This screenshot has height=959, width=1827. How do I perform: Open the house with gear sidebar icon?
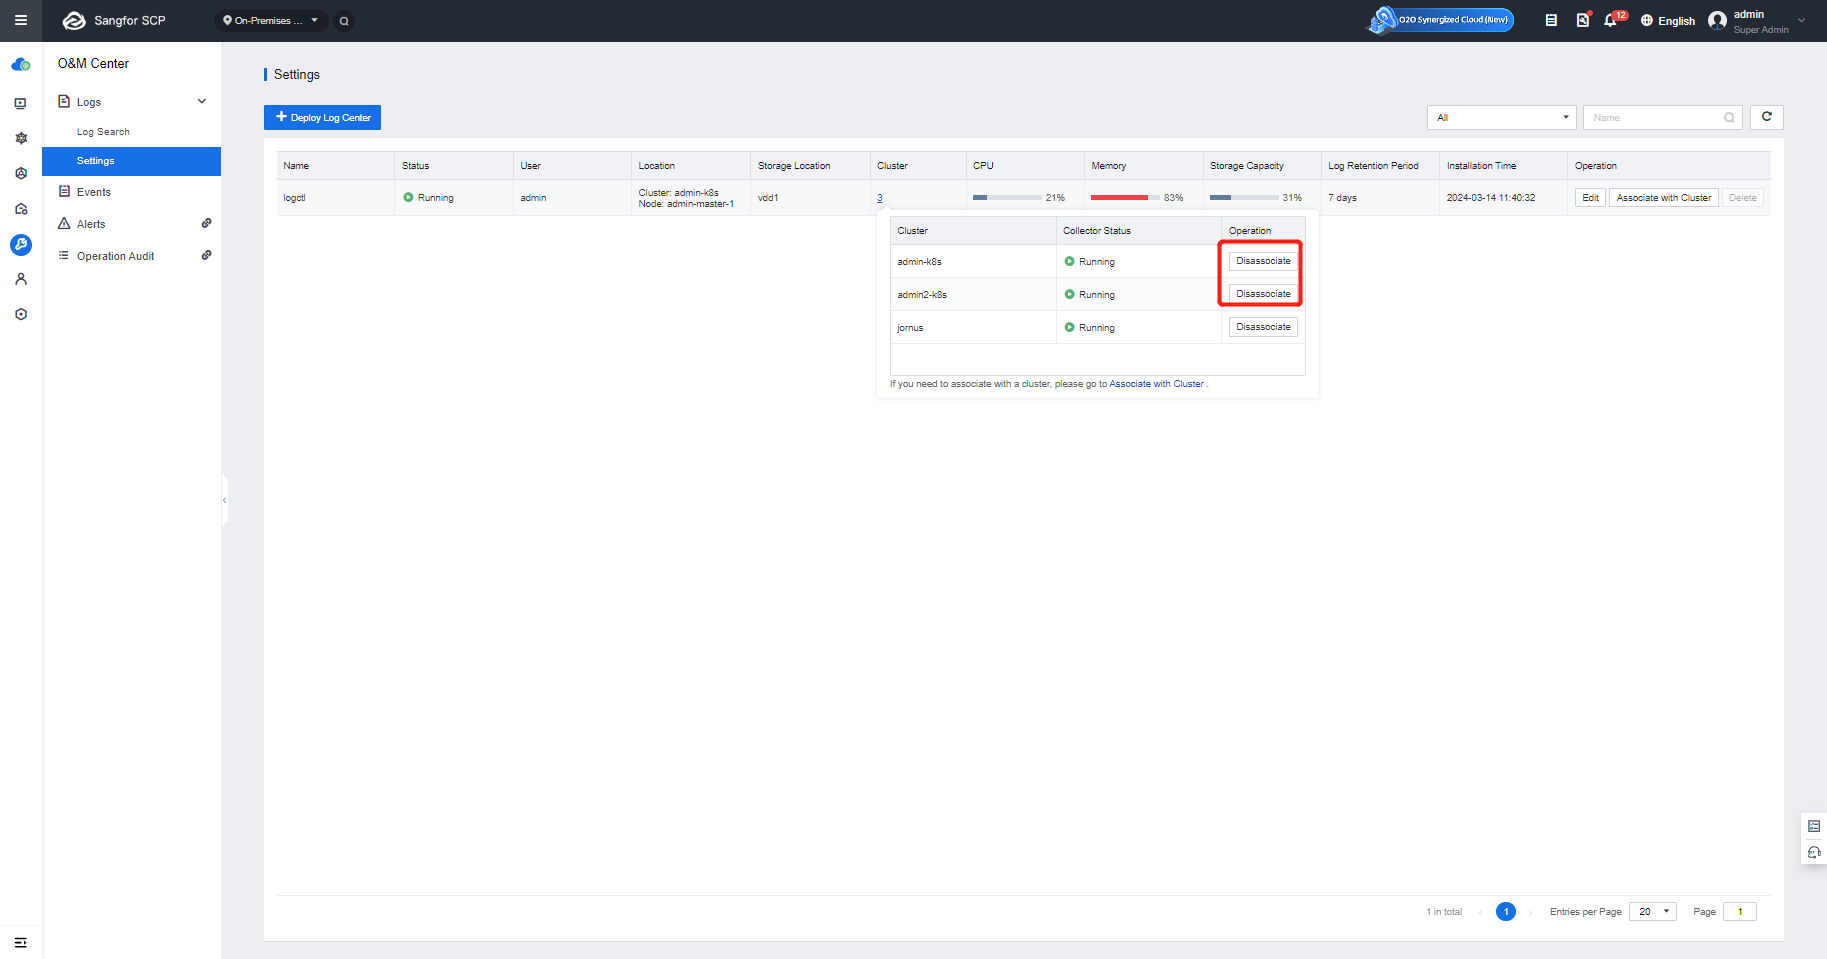coord(21,209)
